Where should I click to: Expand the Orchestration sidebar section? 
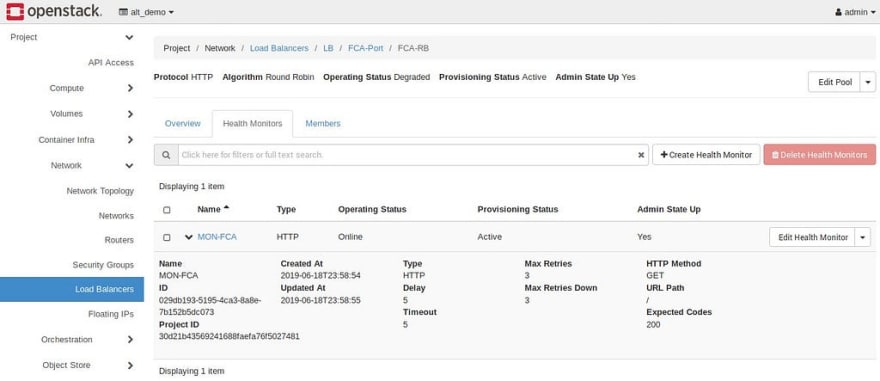[130, 339]
